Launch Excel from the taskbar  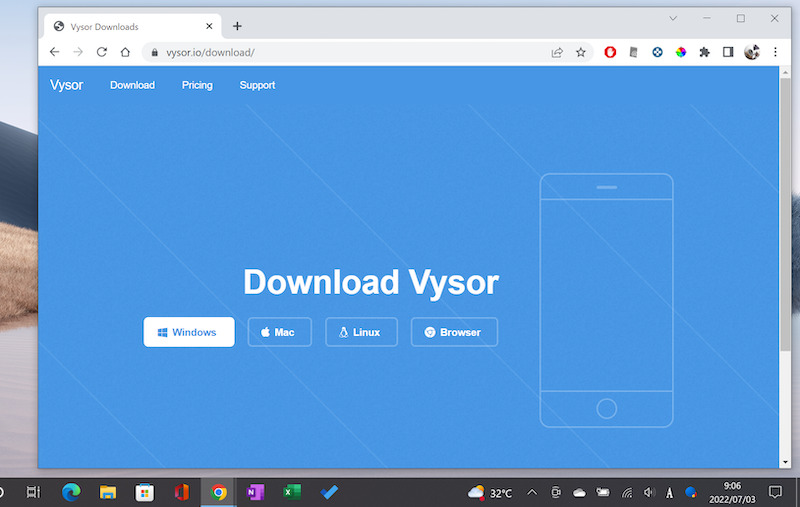coord(292,492)
